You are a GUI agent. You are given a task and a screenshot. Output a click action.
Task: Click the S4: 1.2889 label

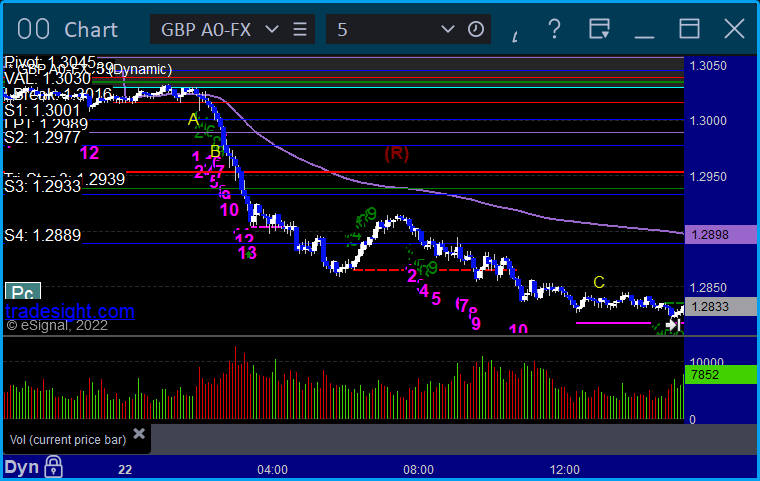[43, 236]
